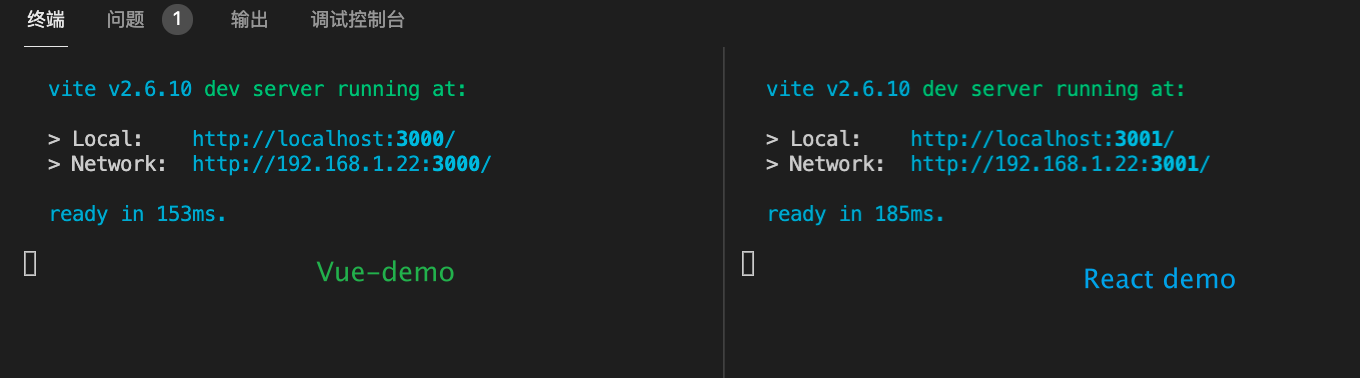Click the vite v2.6.10 line in the left terminal
Viewport: 1360px width, 378px height.
pos(257,89)
